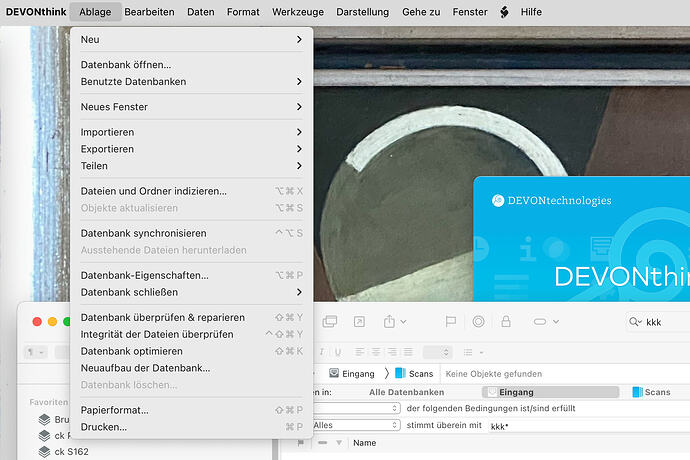This screenshot has height=460, width=690.
Task: Align text left in format bar
Action: click(x=360, y=352)
